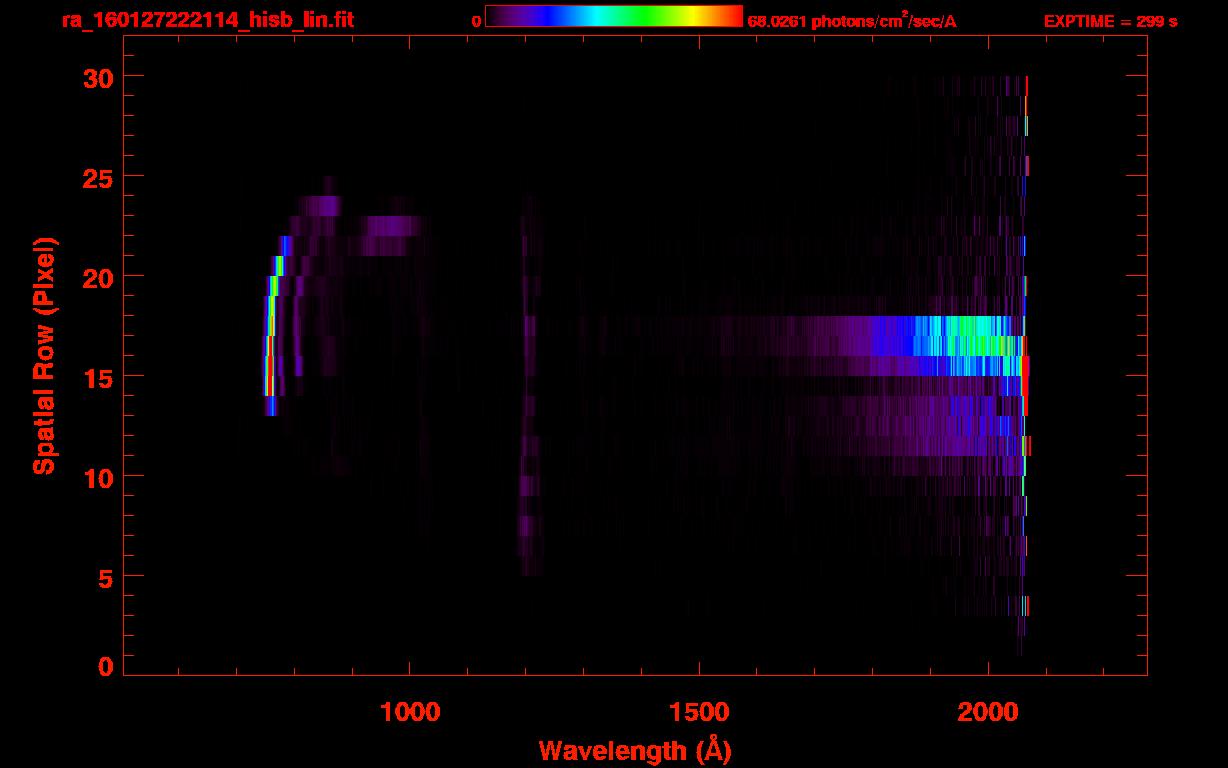The image size is (1228, 768).
Task: Click the x-axis tick label 2000
Action: [x=988, y=711]
